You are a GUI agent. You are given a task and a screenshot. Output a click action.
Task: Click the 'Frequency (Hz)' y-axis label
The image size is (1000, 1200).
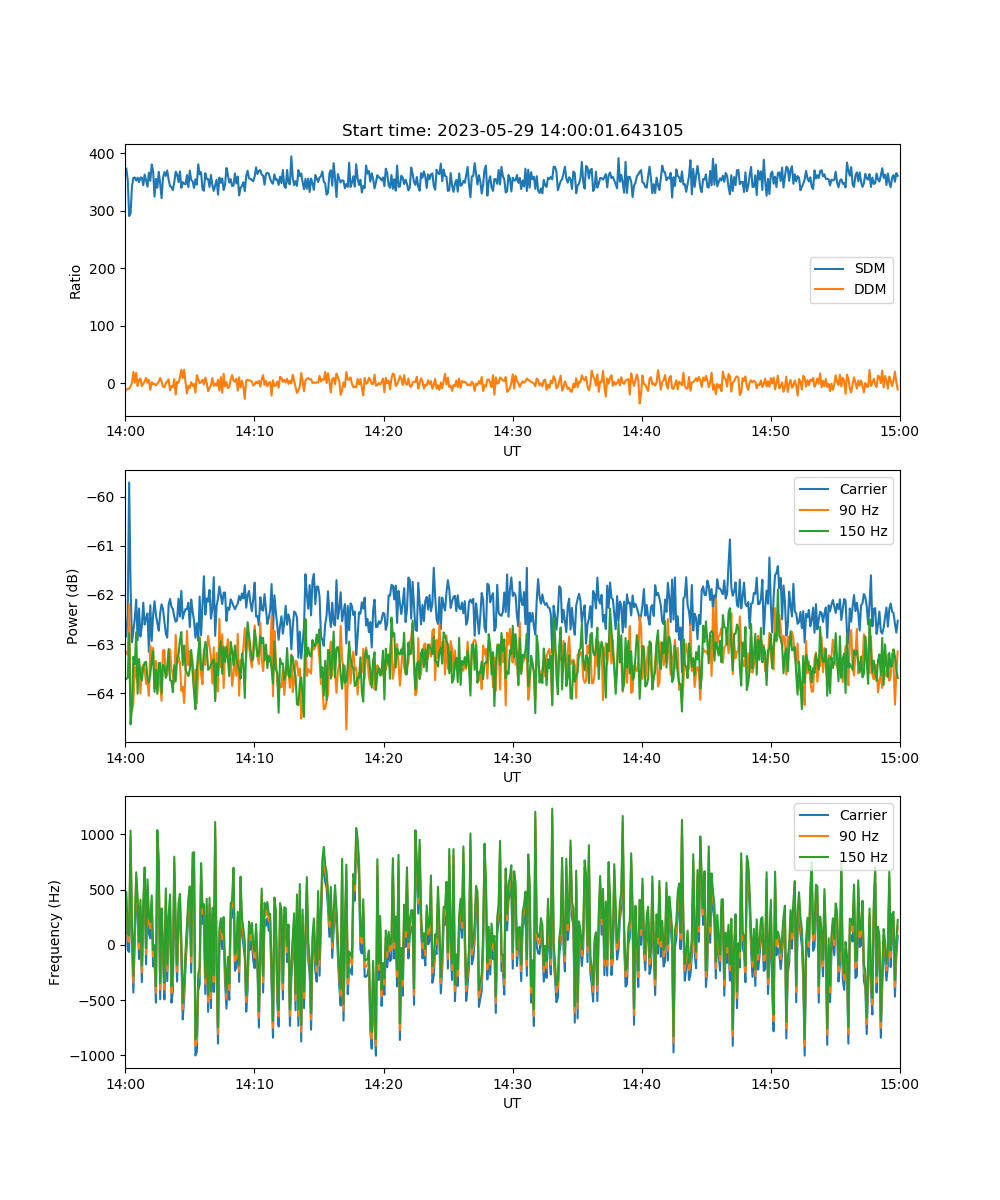click(x=55, y=933)
